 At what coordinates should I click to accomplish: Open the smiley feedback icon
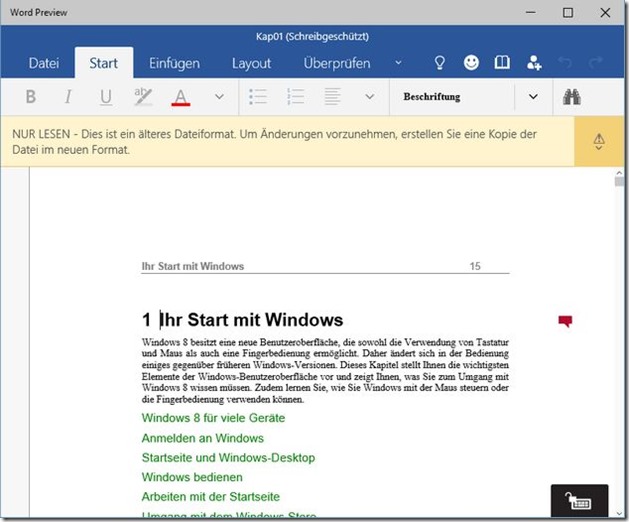coord(471,63)
